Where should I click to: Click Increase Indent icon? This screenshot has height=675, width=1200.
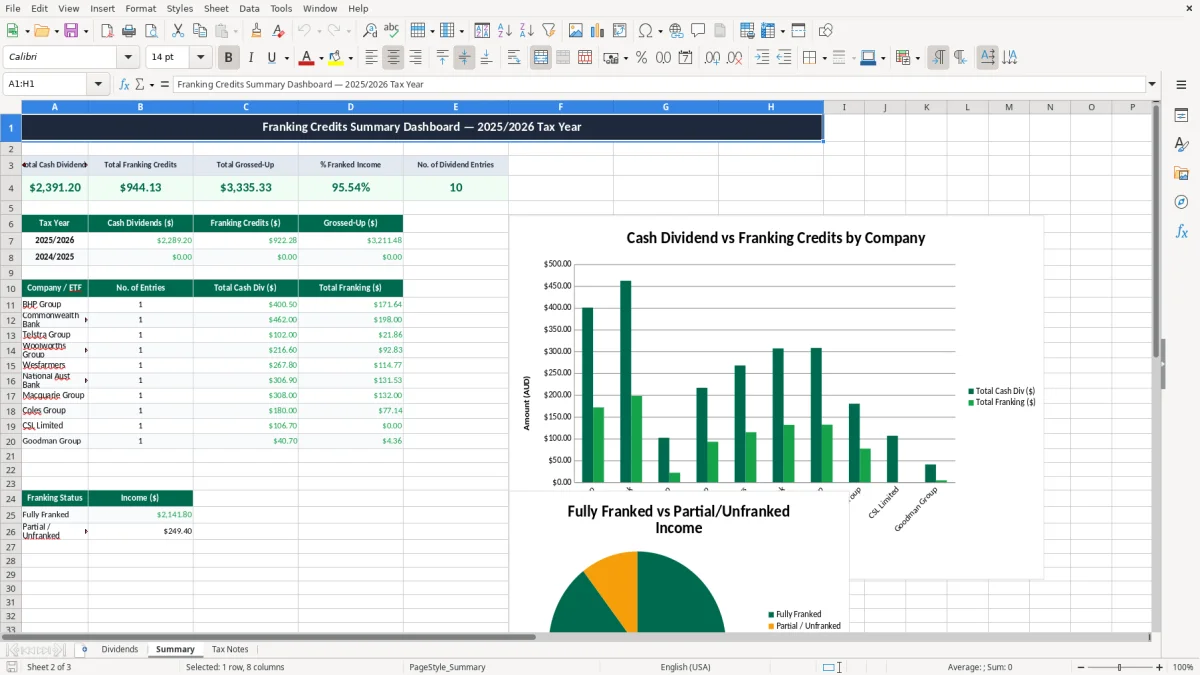(x=763, y=58)
